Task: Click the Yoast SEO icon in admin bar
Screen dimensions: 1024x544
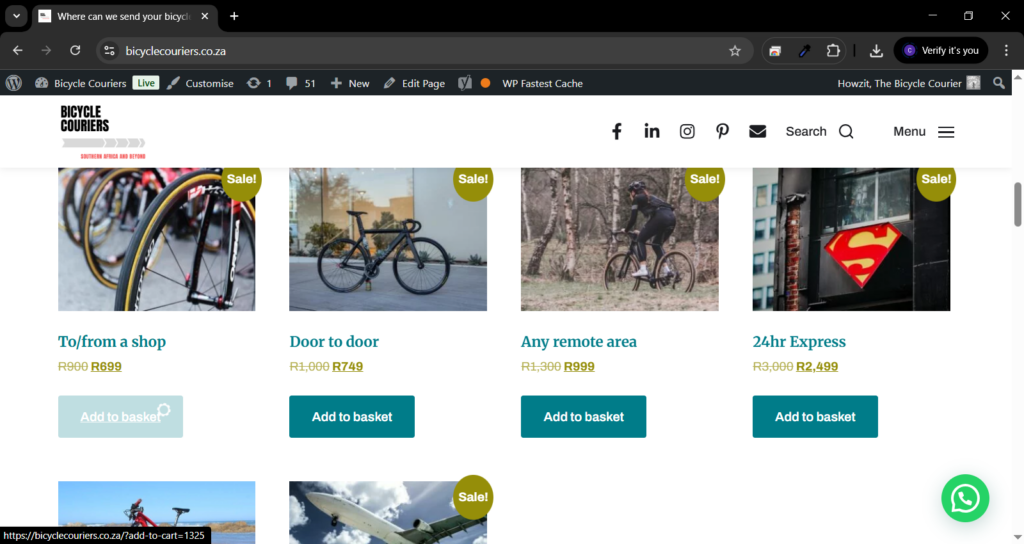Action: point(465,83)
